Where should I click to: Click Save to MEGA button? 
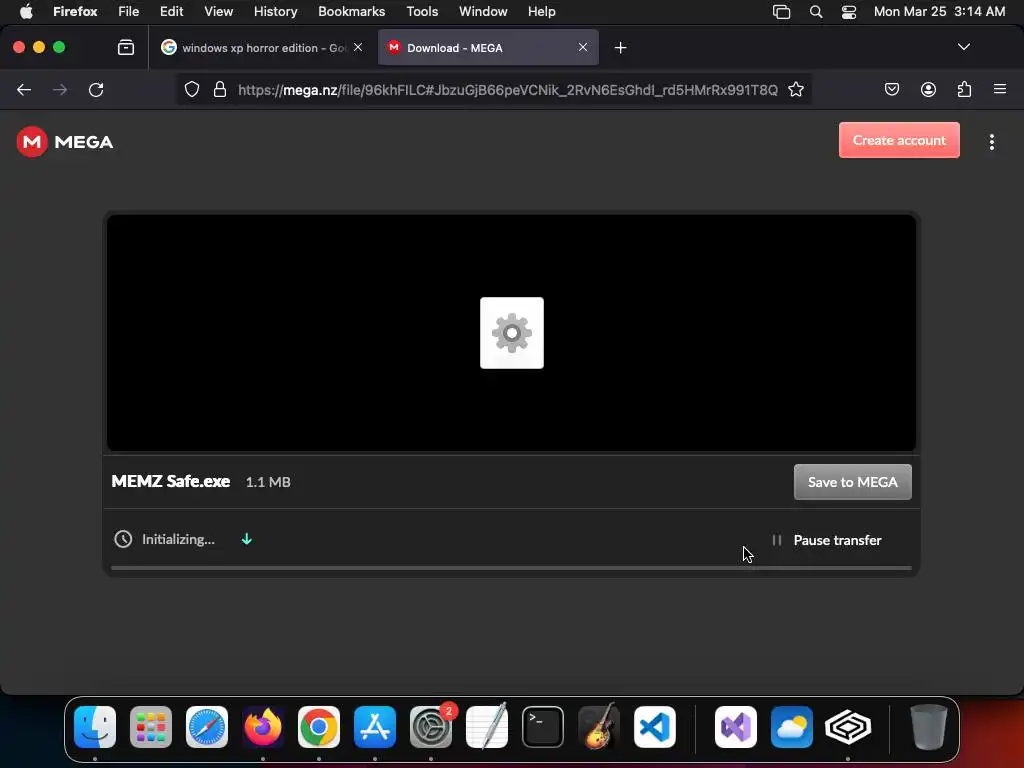pos(852,482)
